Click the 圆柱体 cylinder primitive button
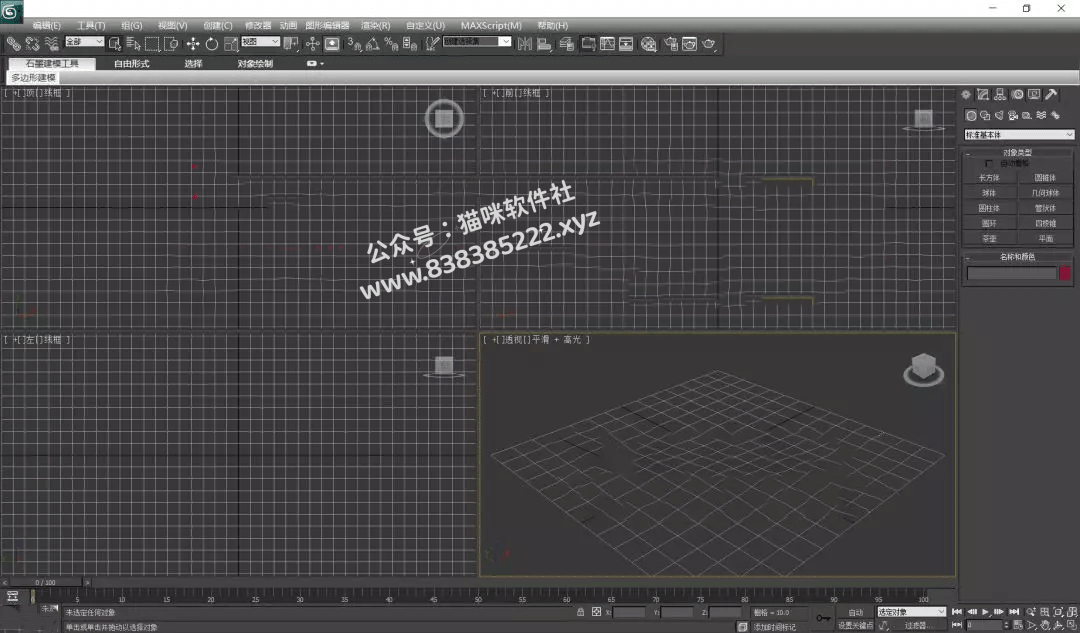Viewport: 1080px width, 633px height. (989, 208)
